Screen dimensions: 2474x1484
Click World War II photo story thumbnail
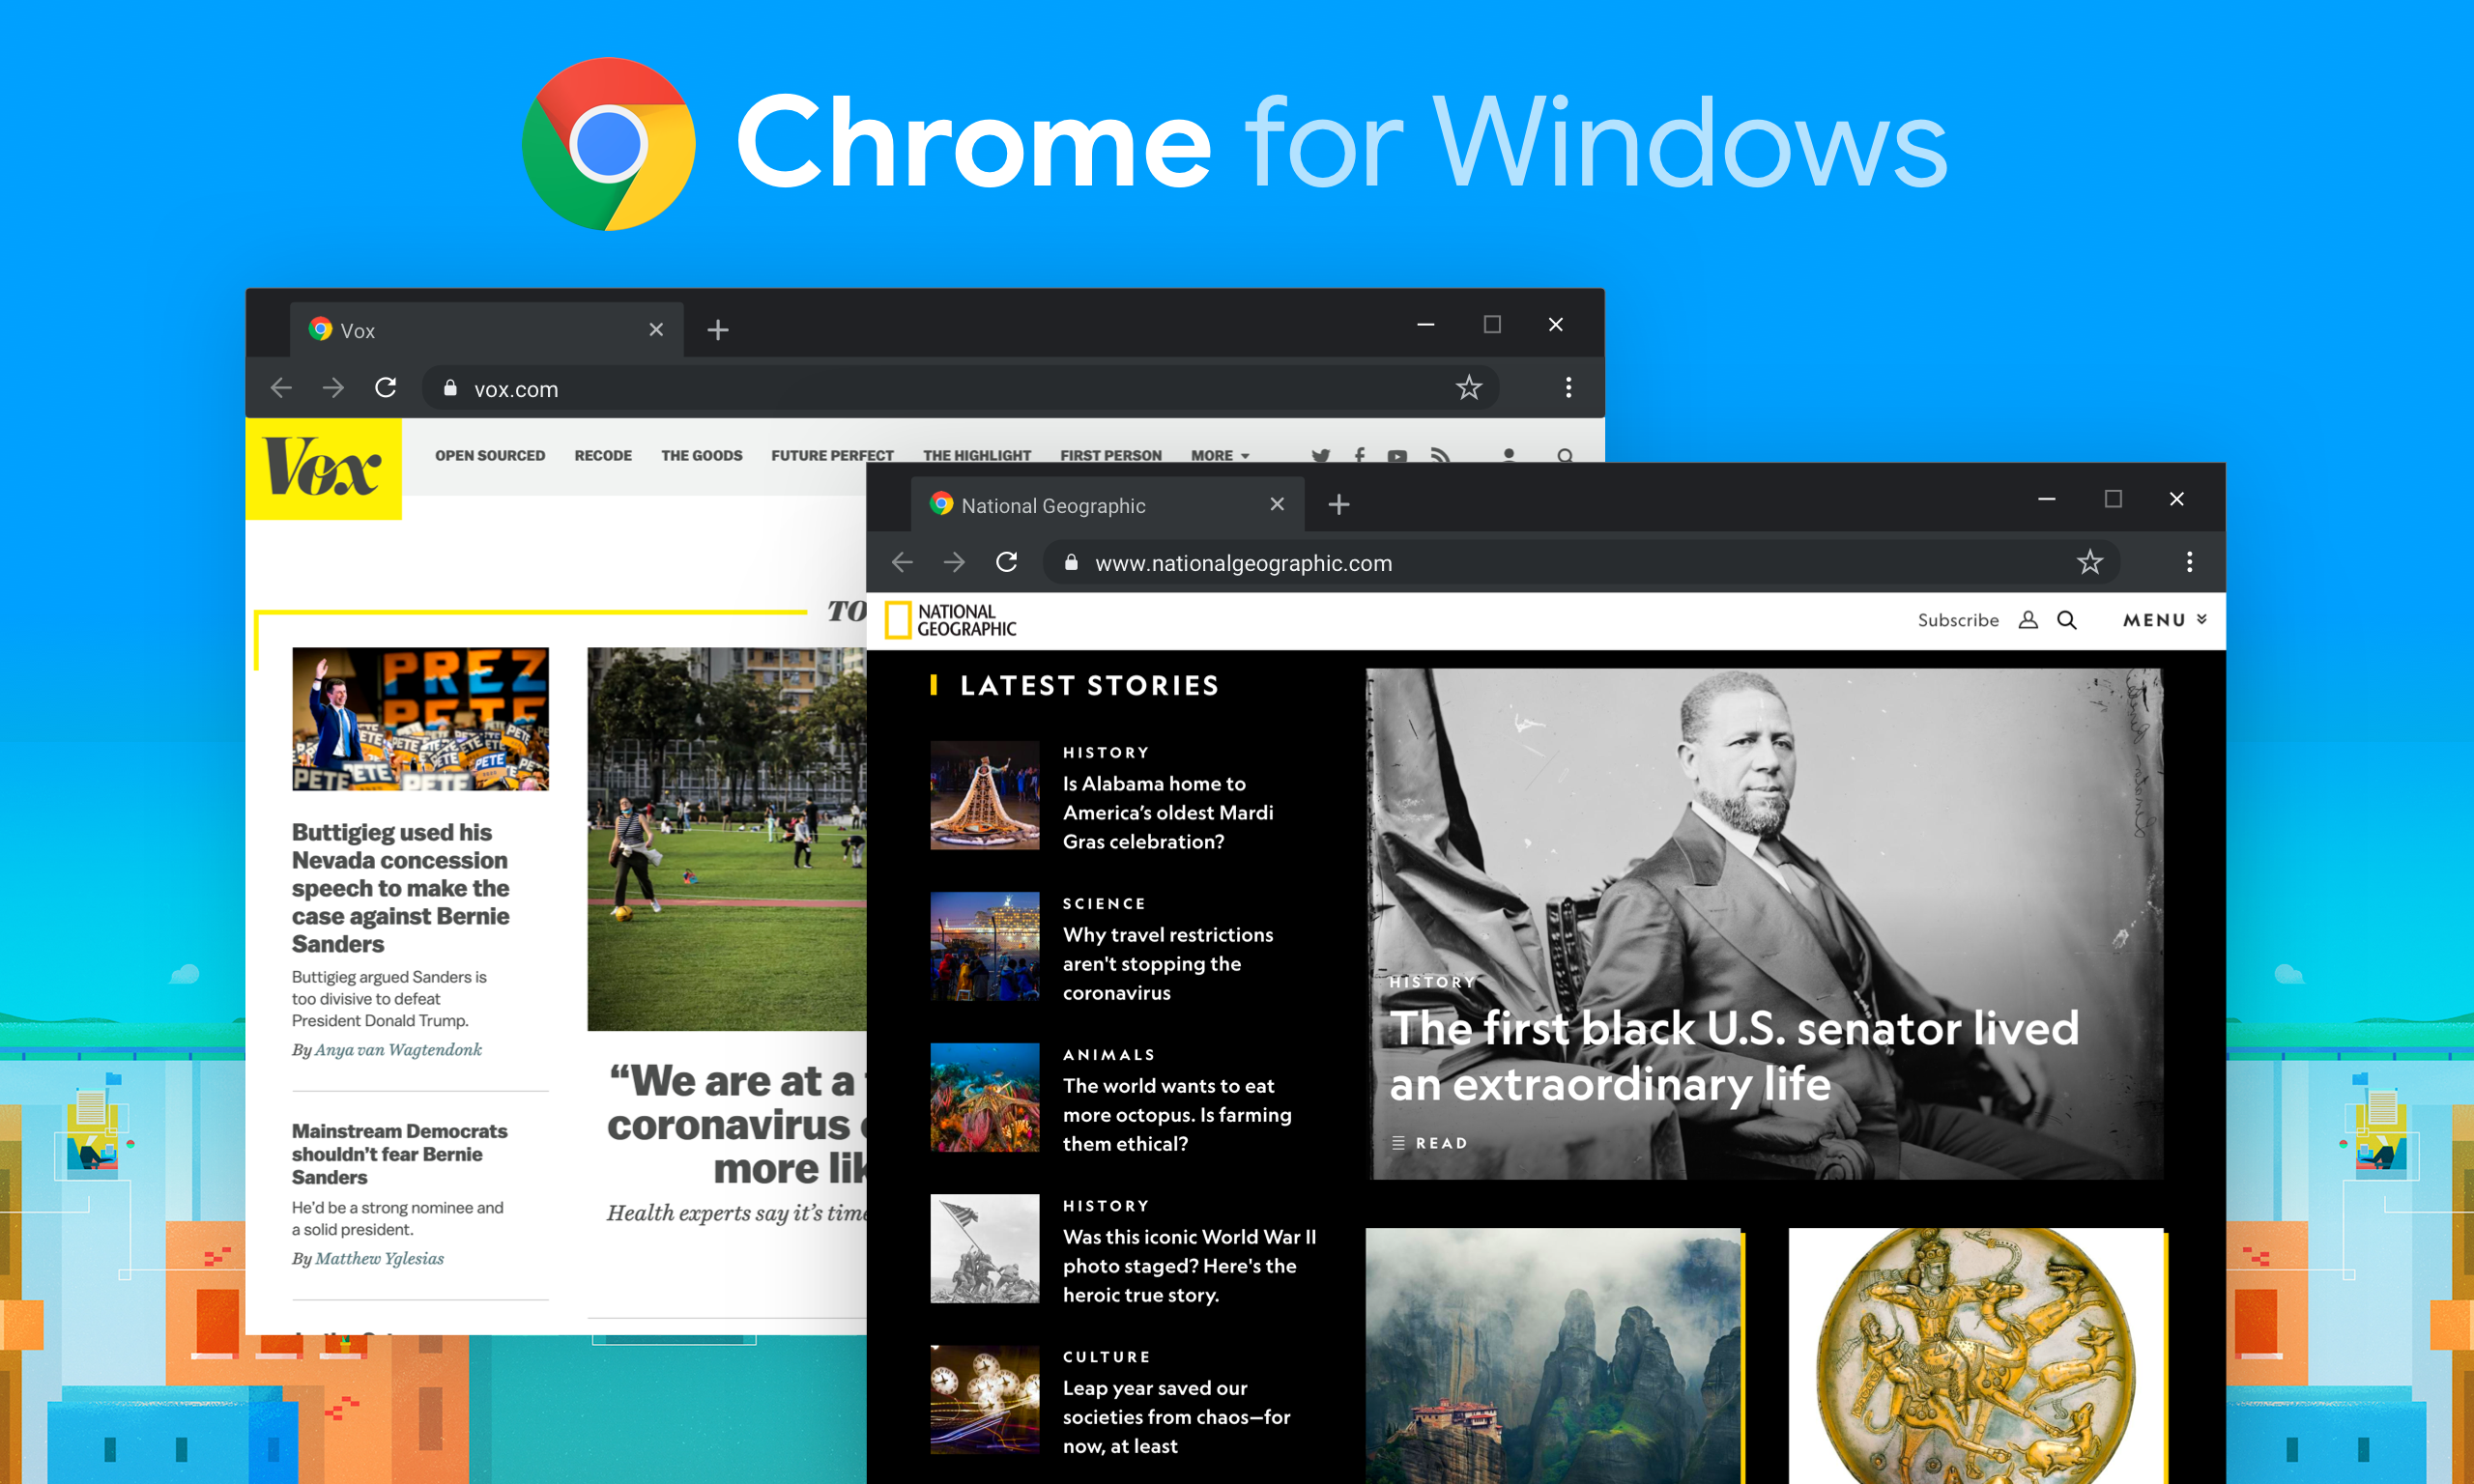(985, 1249)
